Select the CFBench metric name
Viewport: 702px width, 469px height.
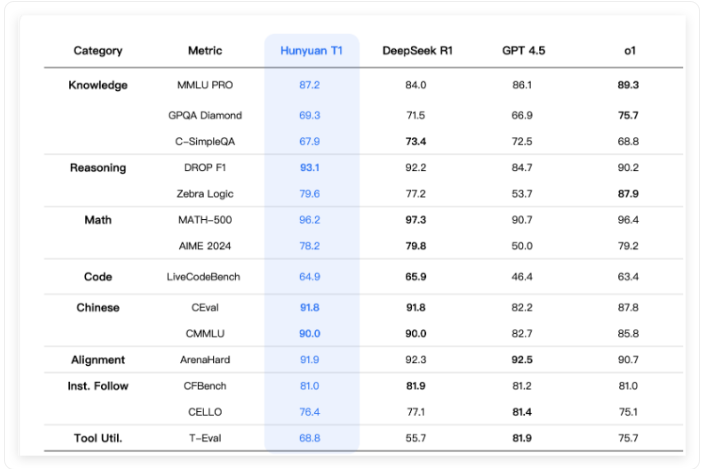205,386
